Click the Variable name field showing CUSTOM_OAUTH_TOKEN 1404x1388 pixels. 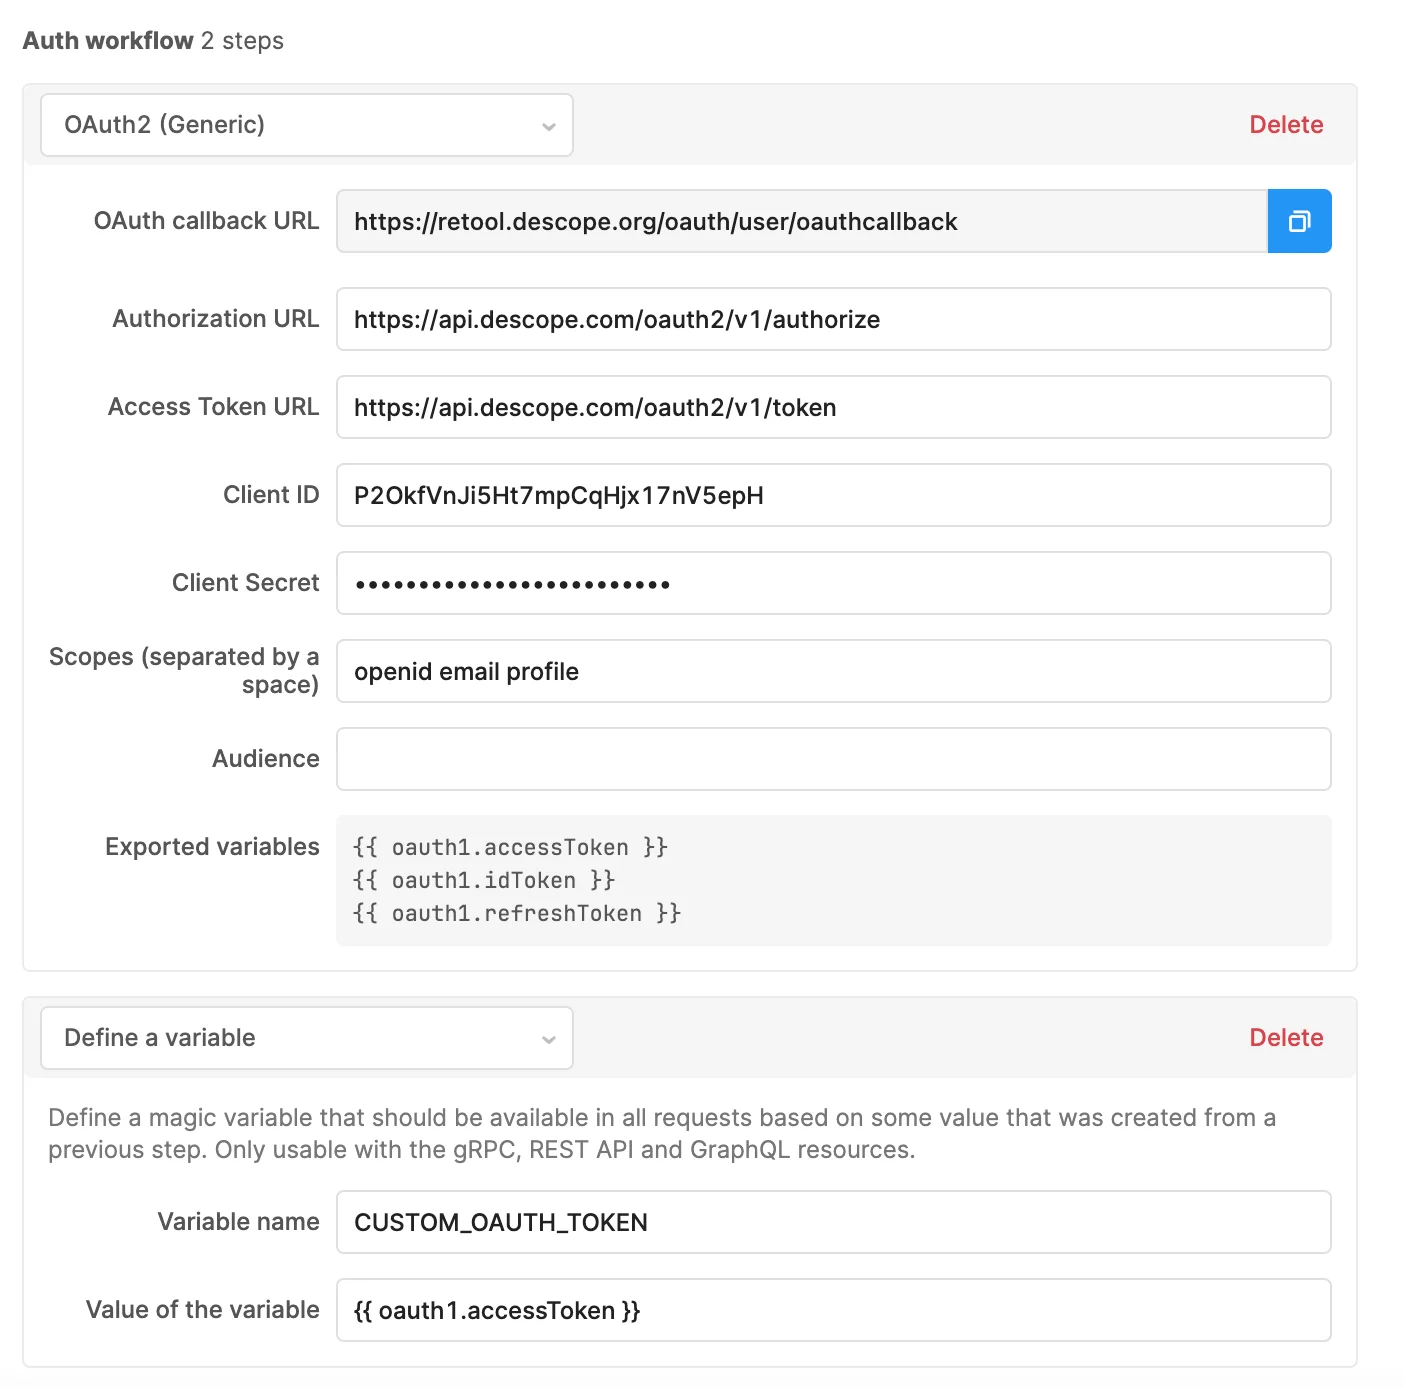(x=834, y=1222)
